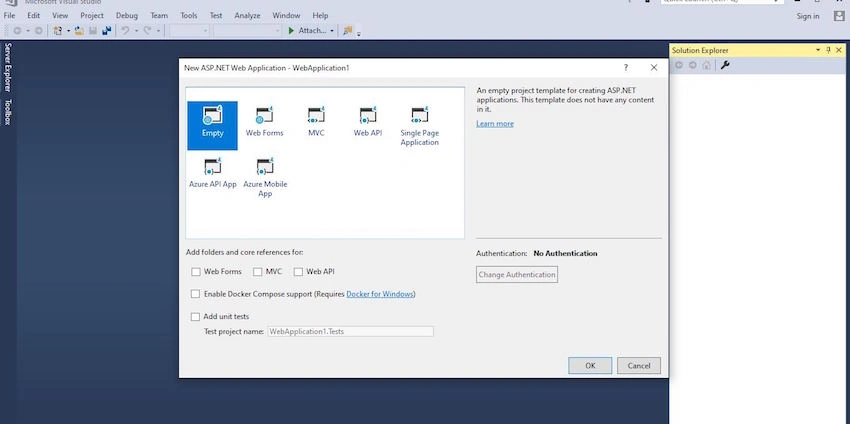Choose the Azure API App template

(212, 173)
